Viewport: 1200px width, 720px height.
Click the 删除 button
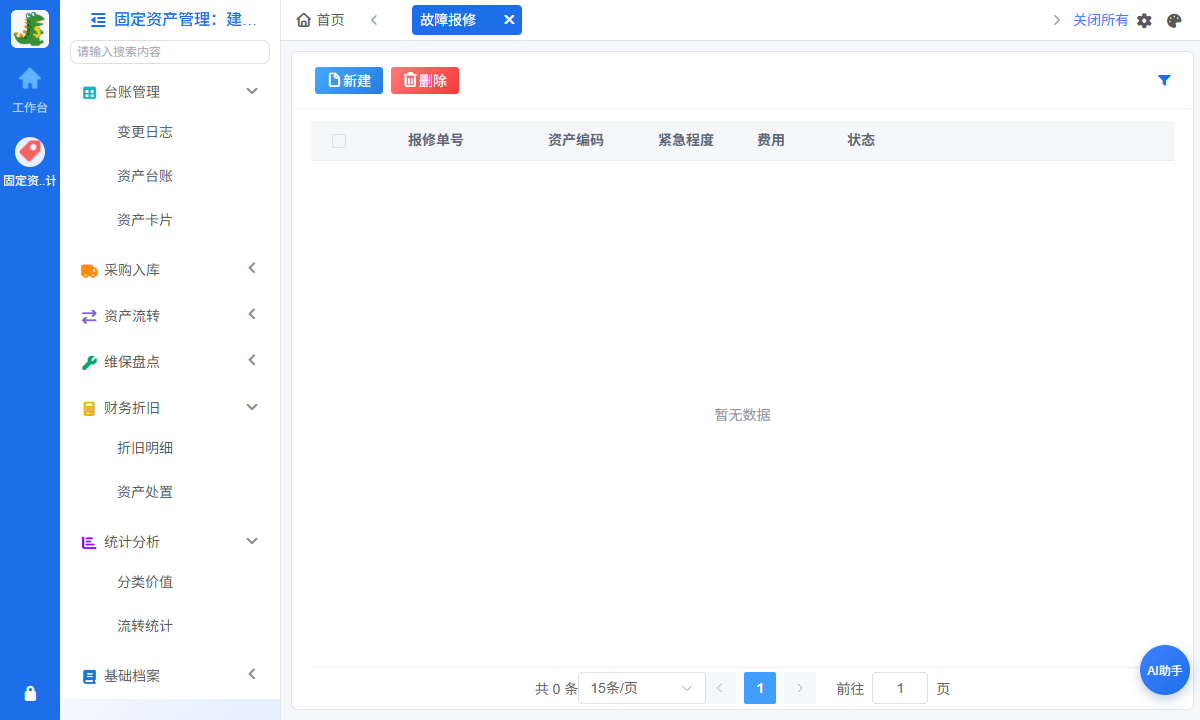(425, 81)
